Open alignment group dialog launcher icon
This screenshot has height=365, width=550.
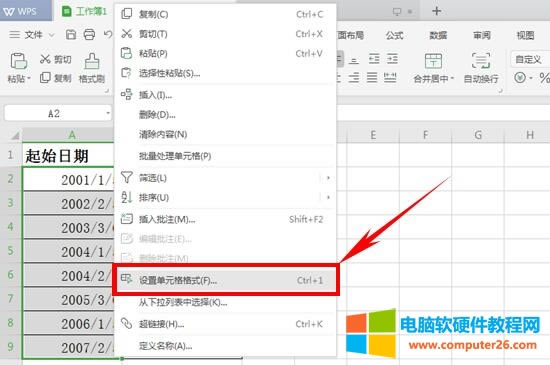(x=501, y=91)
